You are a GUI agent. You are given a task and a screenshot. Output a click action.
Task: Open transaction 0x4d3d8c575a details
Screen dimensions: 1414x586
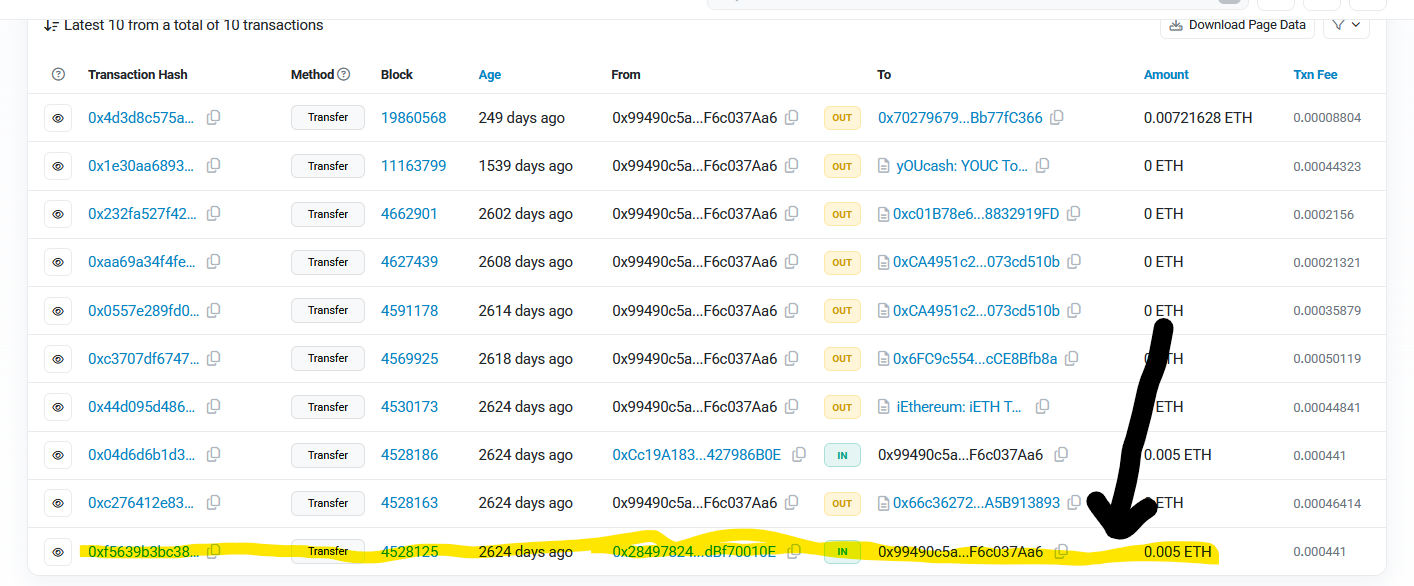click(142, 118)
